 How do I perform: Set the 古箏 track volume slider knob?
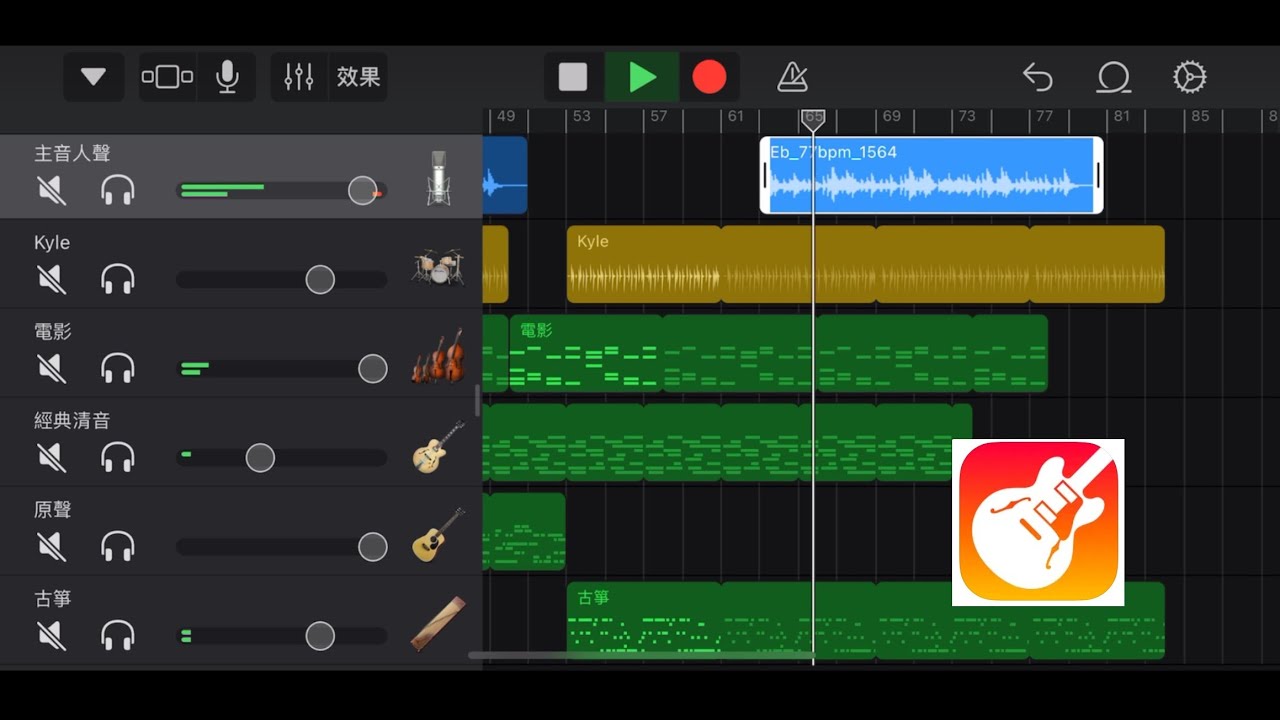pos(320,636)
